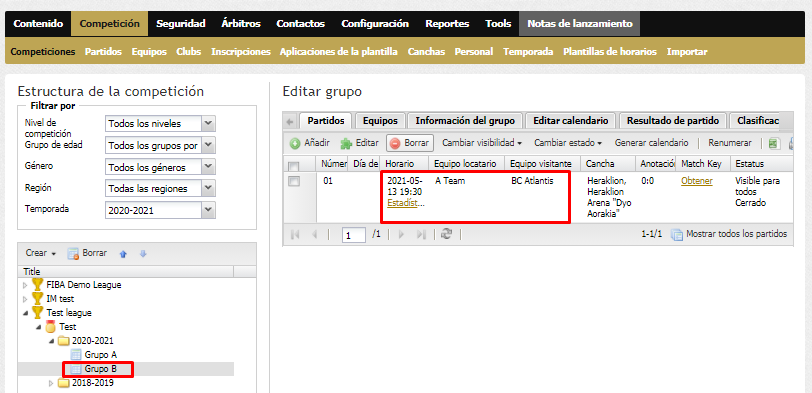Image resolution: width=812 pixels, height=393 pixels.
Task: Open Canchas submenu item
Action: click(x=426, y=52)
